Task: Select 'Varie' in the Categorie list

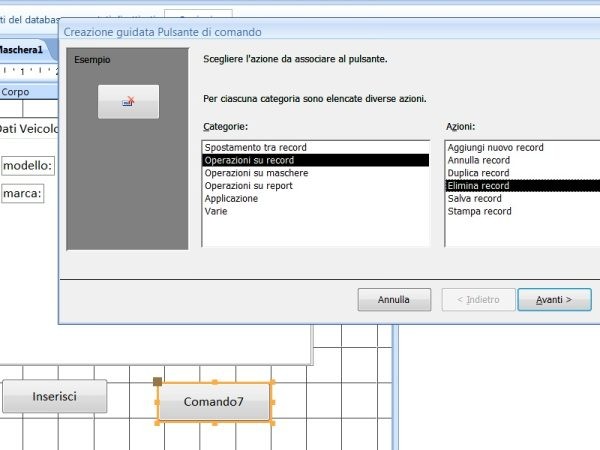Action: pos(217,212)
